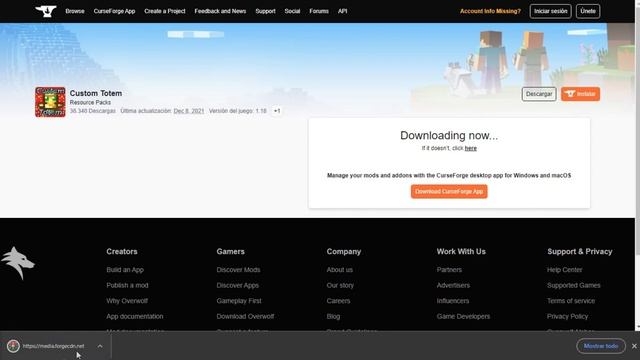Open the Custom Totem project thumbnail
640x360 pixels.
(50, 102)
